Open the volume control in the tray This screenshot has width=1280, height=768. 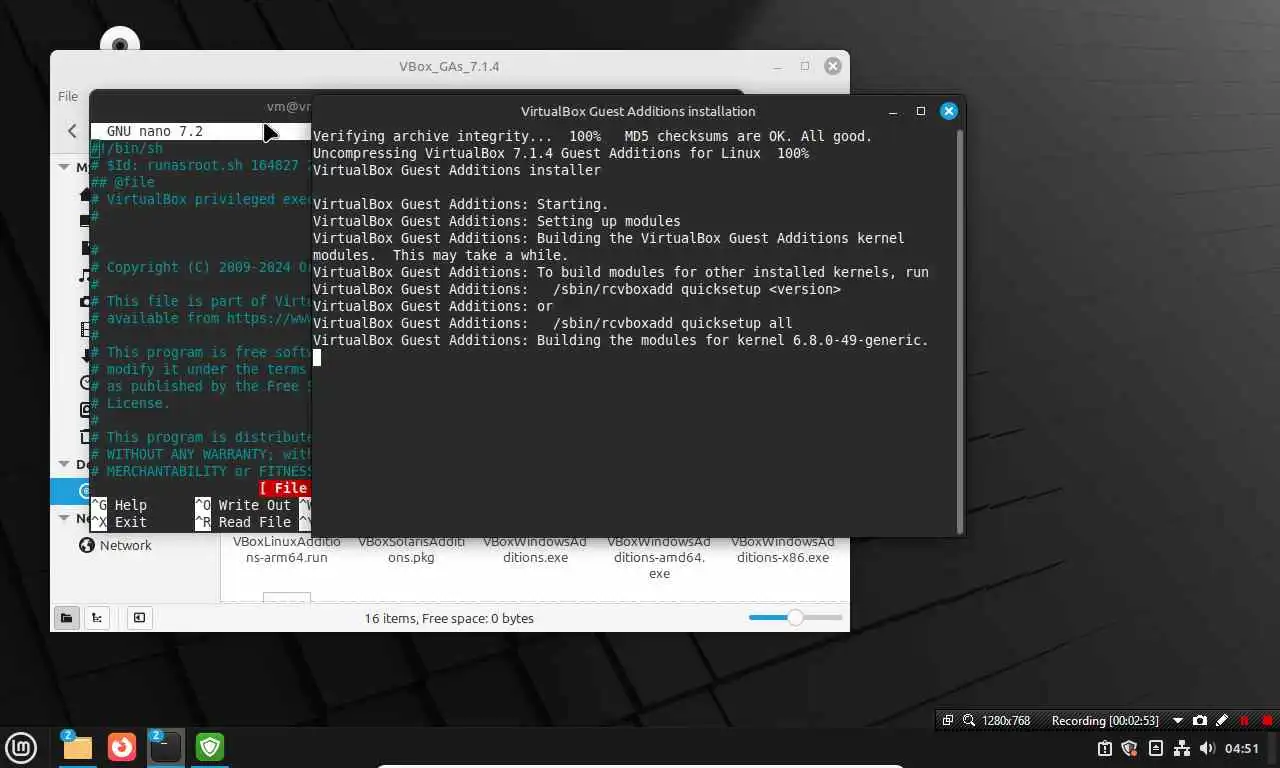coord(1207,748)
